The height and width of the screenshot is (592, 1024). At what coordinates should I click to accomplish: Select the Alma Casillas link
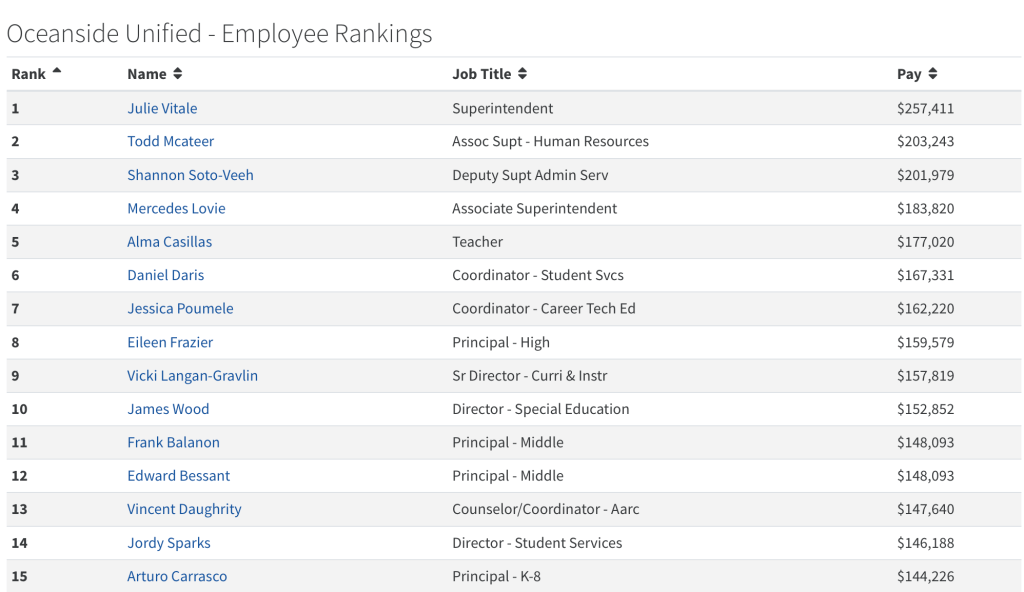(x=169, y=242)
